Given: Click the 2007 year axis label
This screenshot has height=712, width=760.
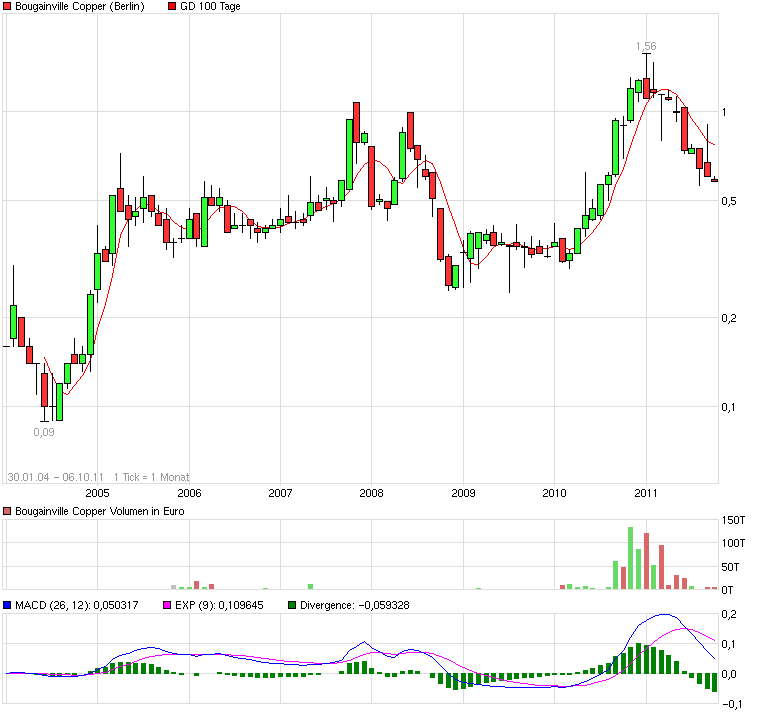Looking at the screenshot, I should [x=280, y=493].
